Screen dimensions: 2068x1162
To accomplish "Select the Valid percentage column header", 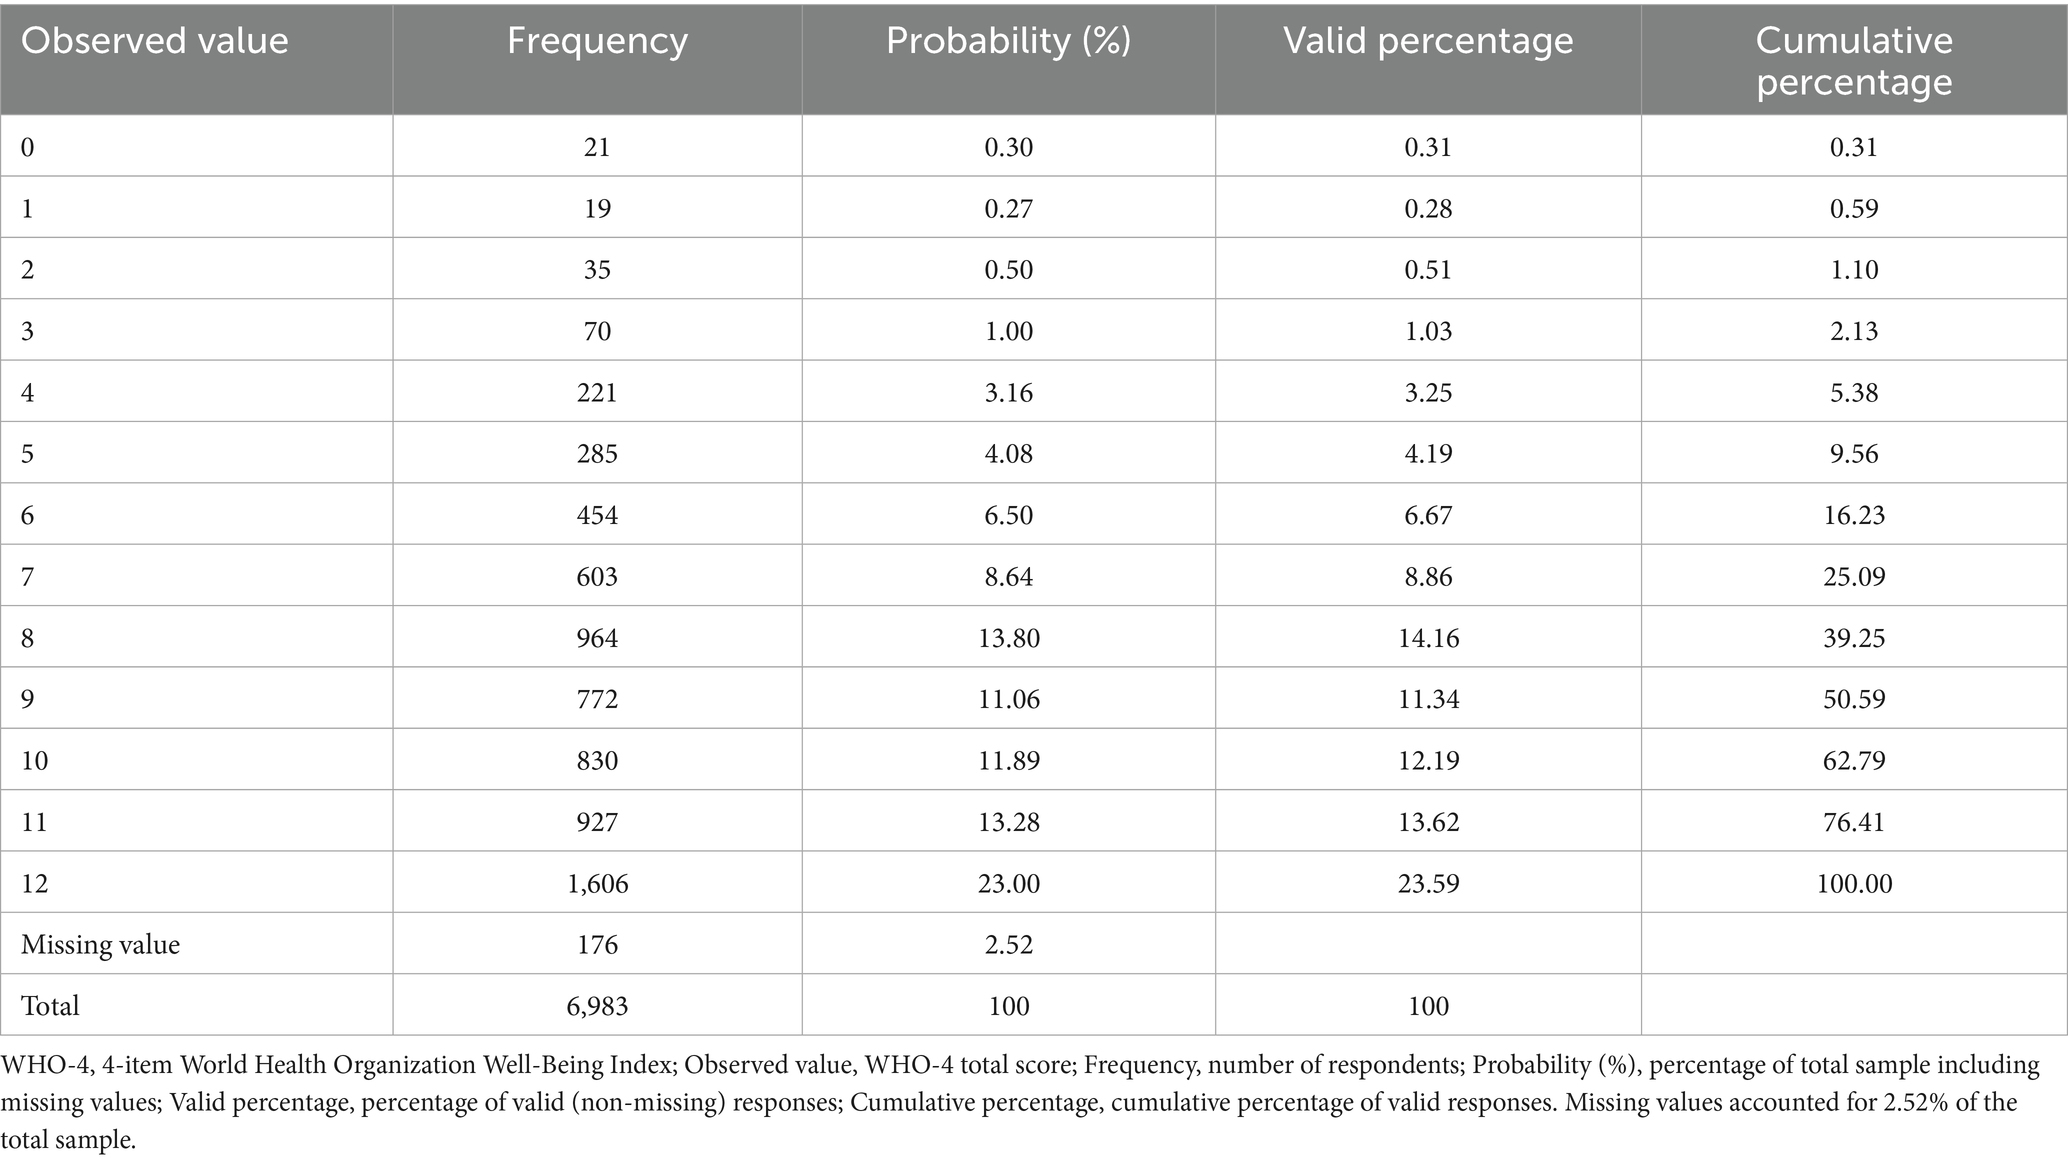I will (x=1428, y=41).
